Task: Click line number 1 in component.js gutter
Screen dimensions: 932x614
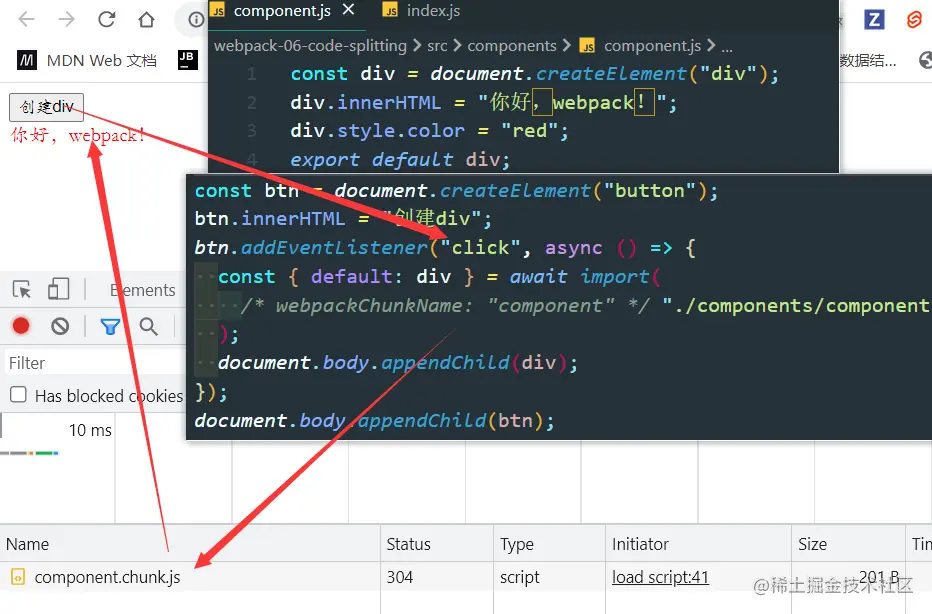Action: [x=252, y=74]
